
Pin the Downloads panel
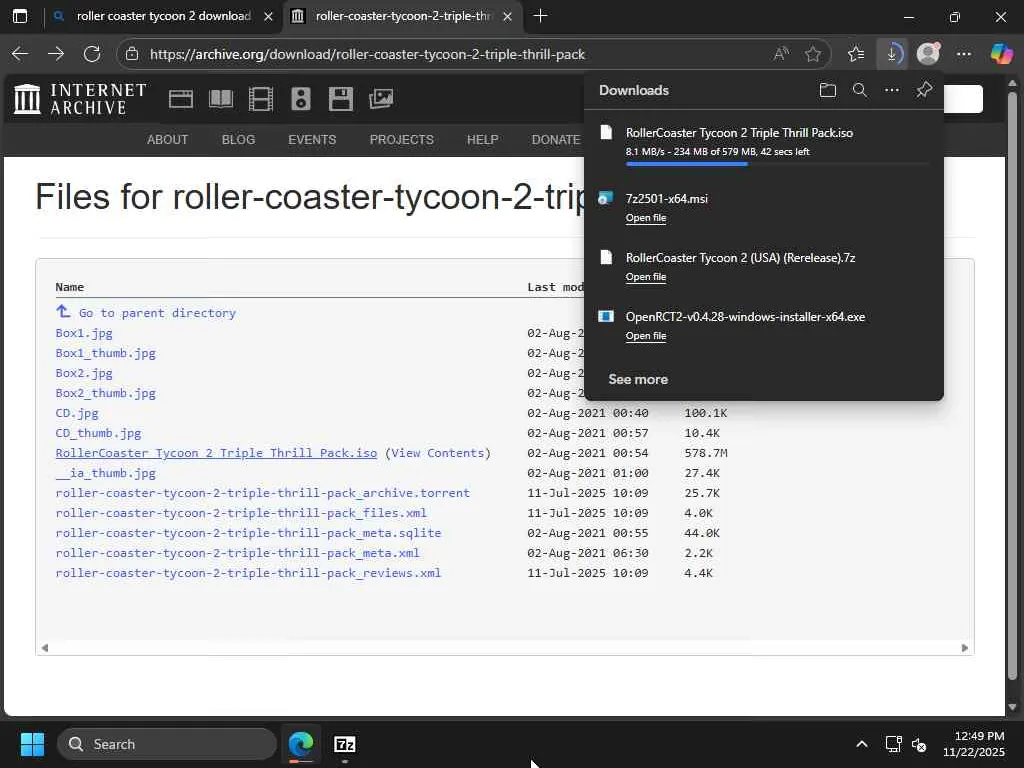(x=924, y=90)
